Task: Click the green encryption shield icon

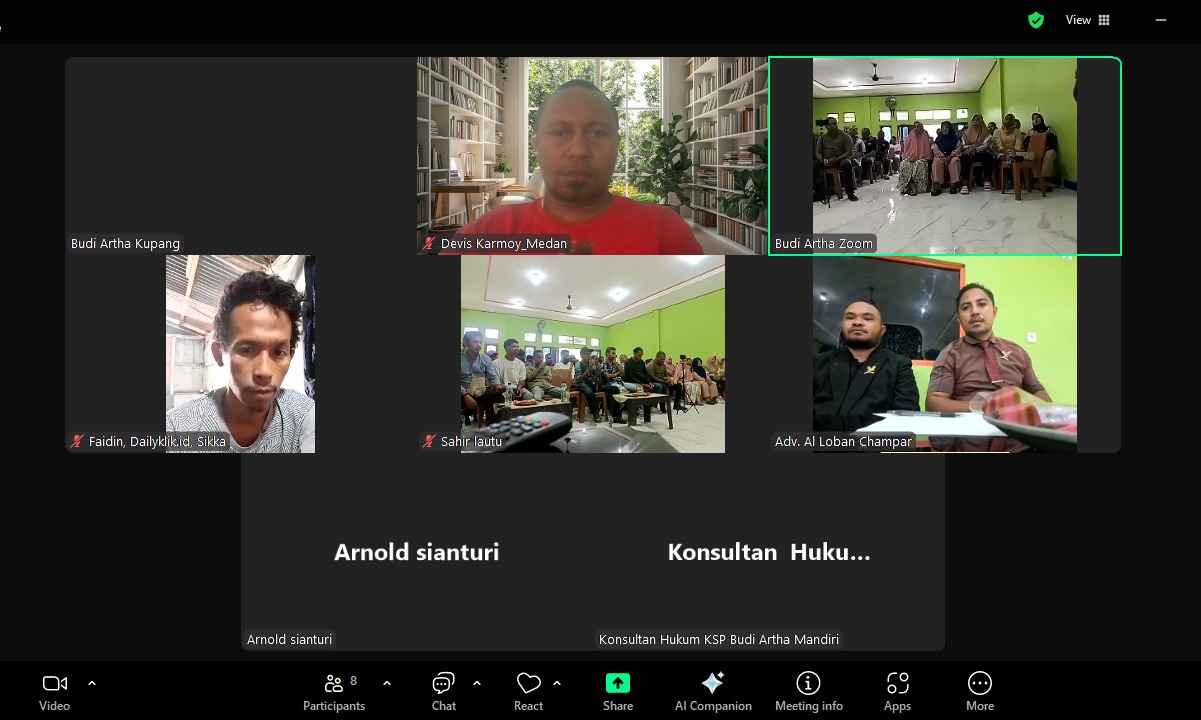Action: pyautogui.click(x=1036, y=20)
